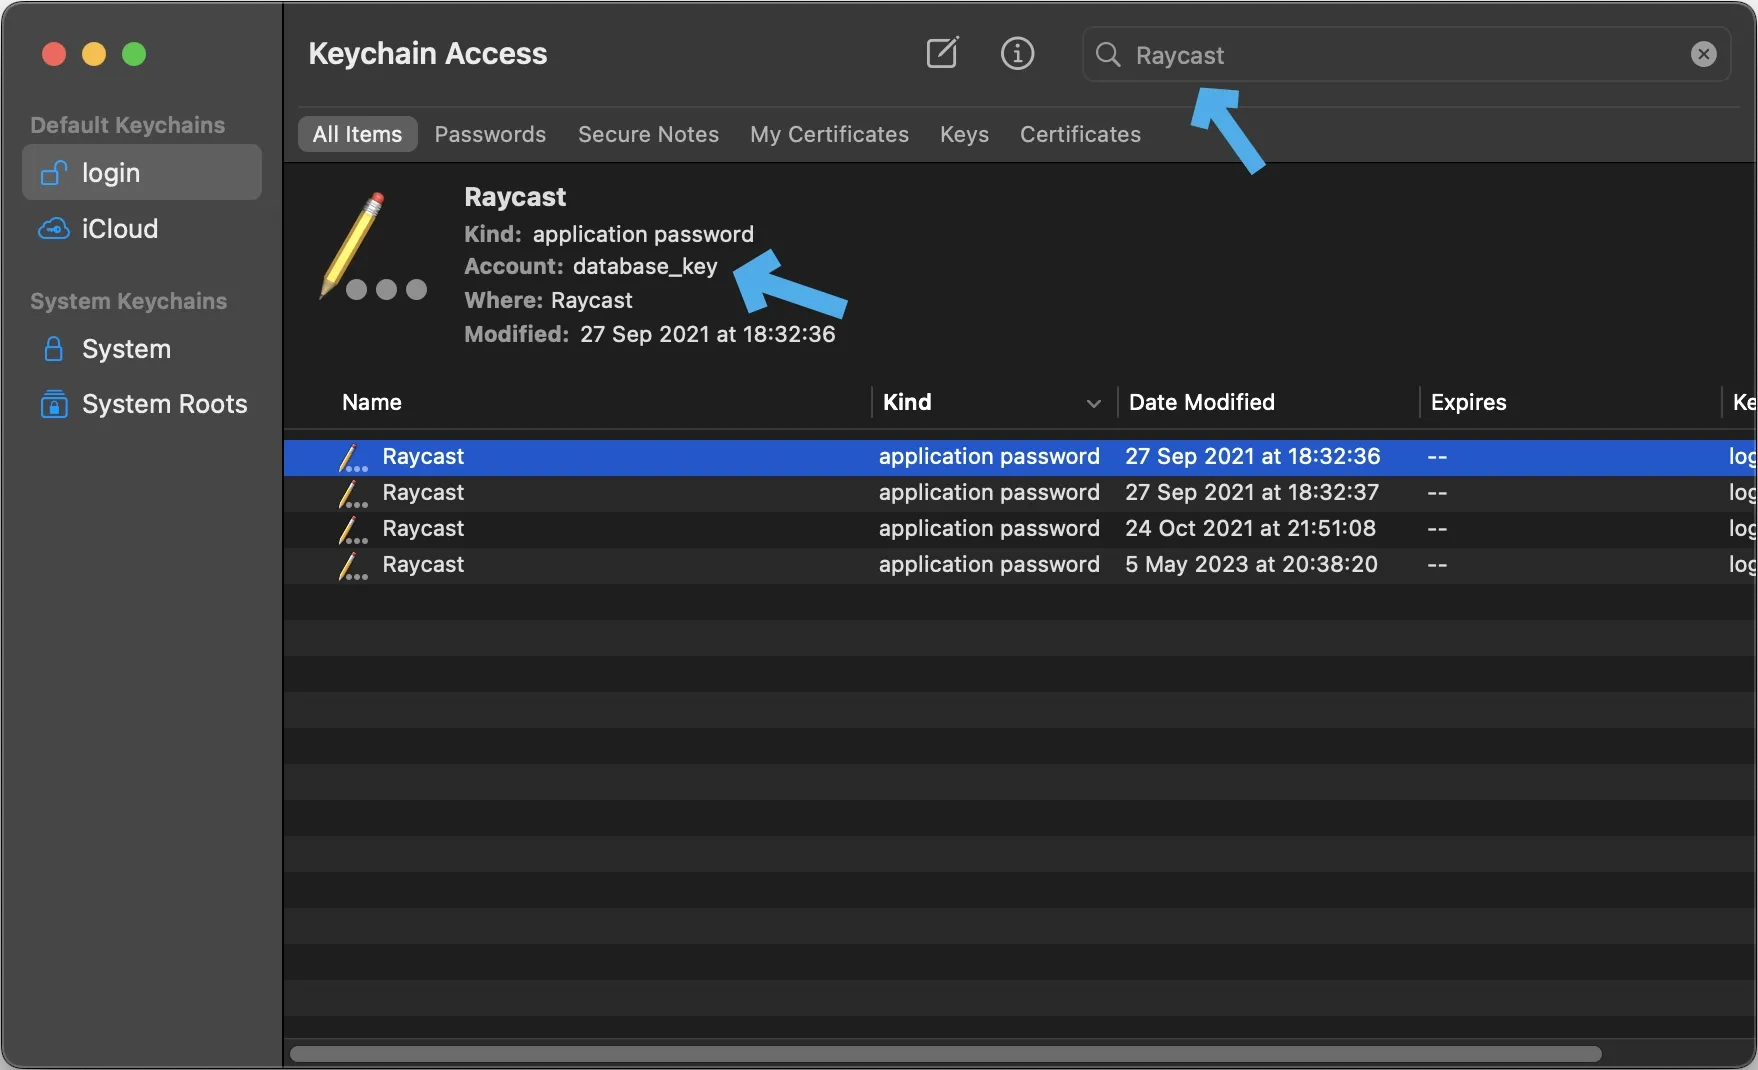Sort by the Expires column header
This screenshot has height=1070, width=1758.
[1468, 402]
